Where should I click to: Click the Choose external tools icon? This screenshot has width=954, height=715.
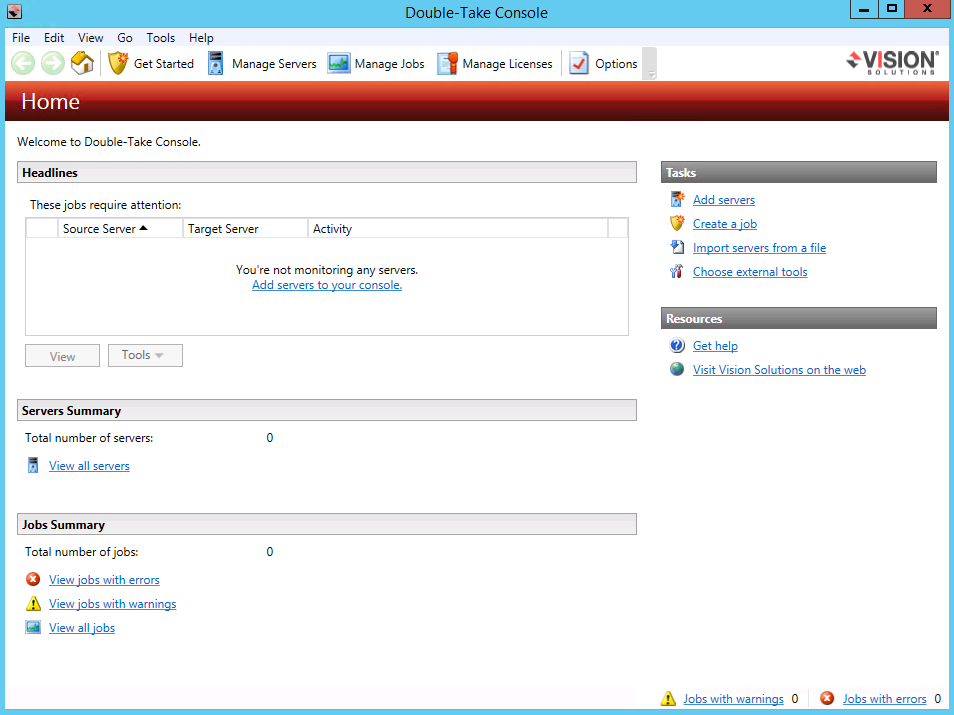click(677, 271)
